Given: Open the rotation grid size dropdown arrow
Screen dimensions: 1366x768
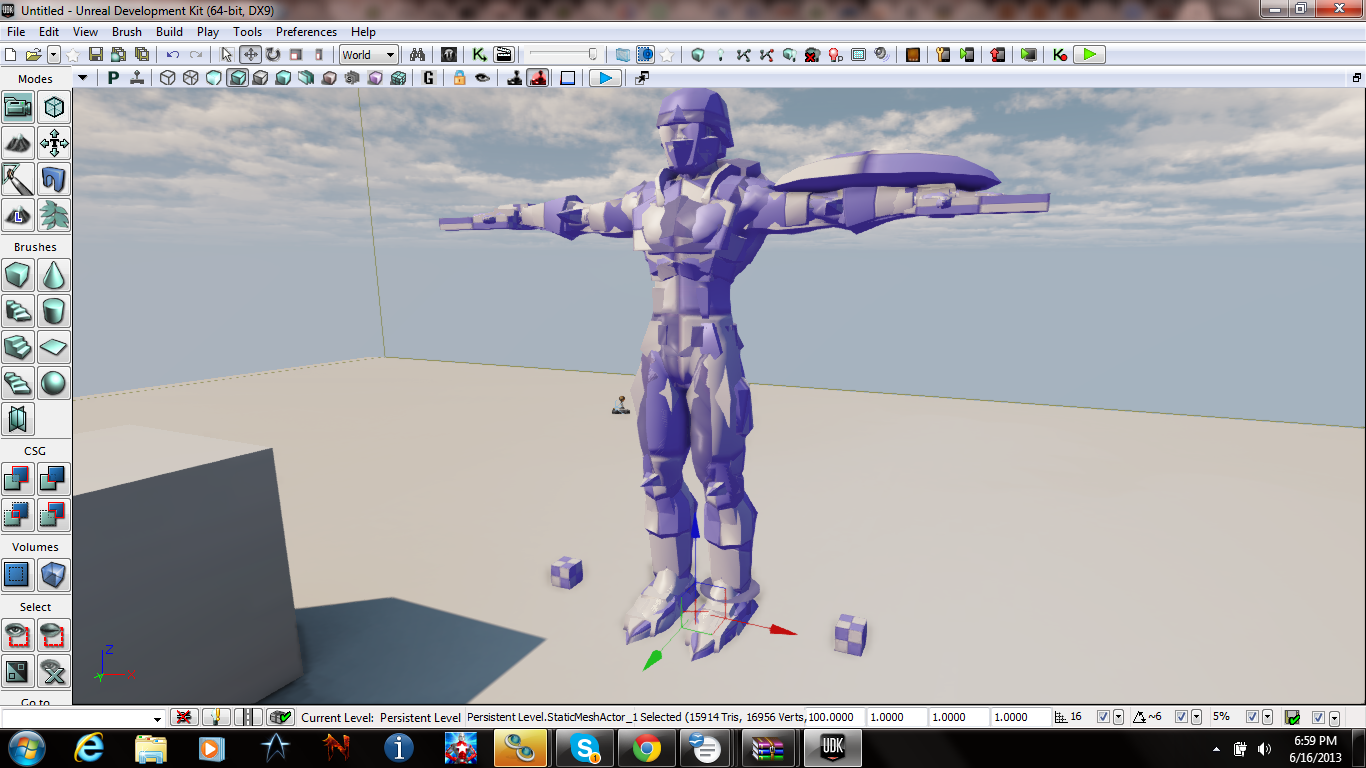Looking at the screenshot, I should [x=1196, y=717].
